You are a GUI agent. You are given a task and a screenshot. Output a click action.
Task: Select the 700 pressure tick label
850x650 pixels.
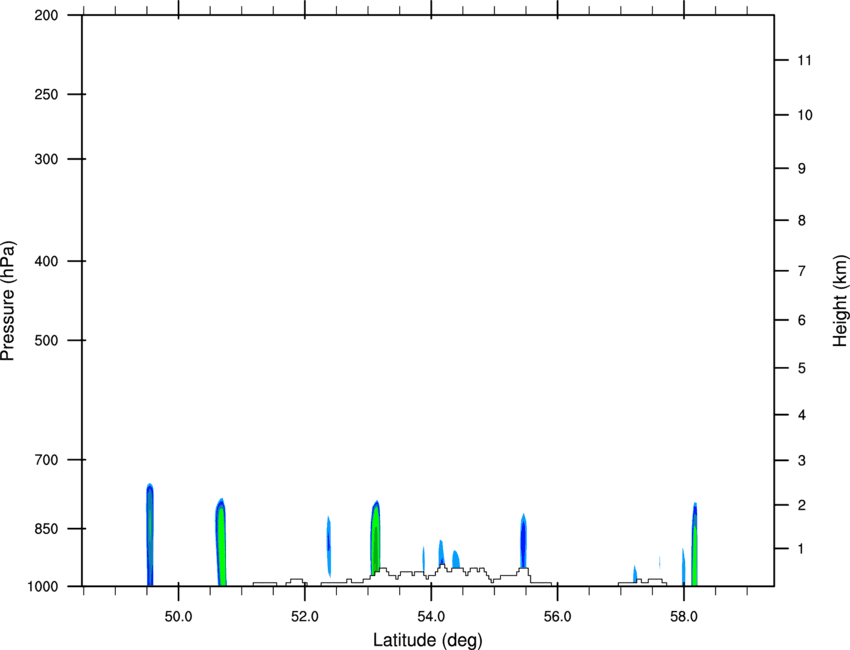46,459
